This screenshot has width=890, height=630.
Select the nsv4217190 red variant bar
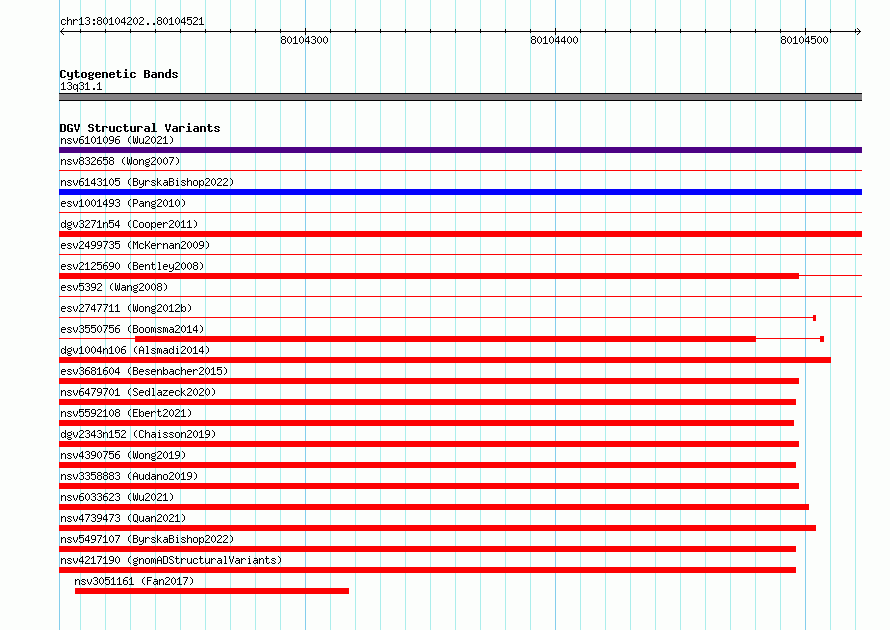[427, 570]
